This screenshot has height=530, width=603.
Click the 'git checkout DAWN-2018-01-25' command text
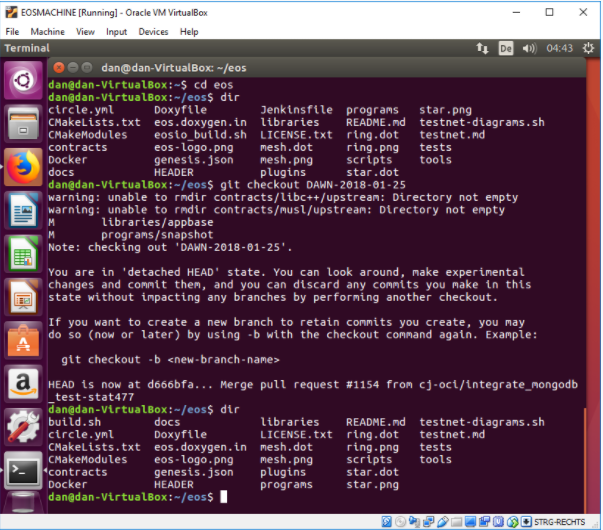(313, 185)
